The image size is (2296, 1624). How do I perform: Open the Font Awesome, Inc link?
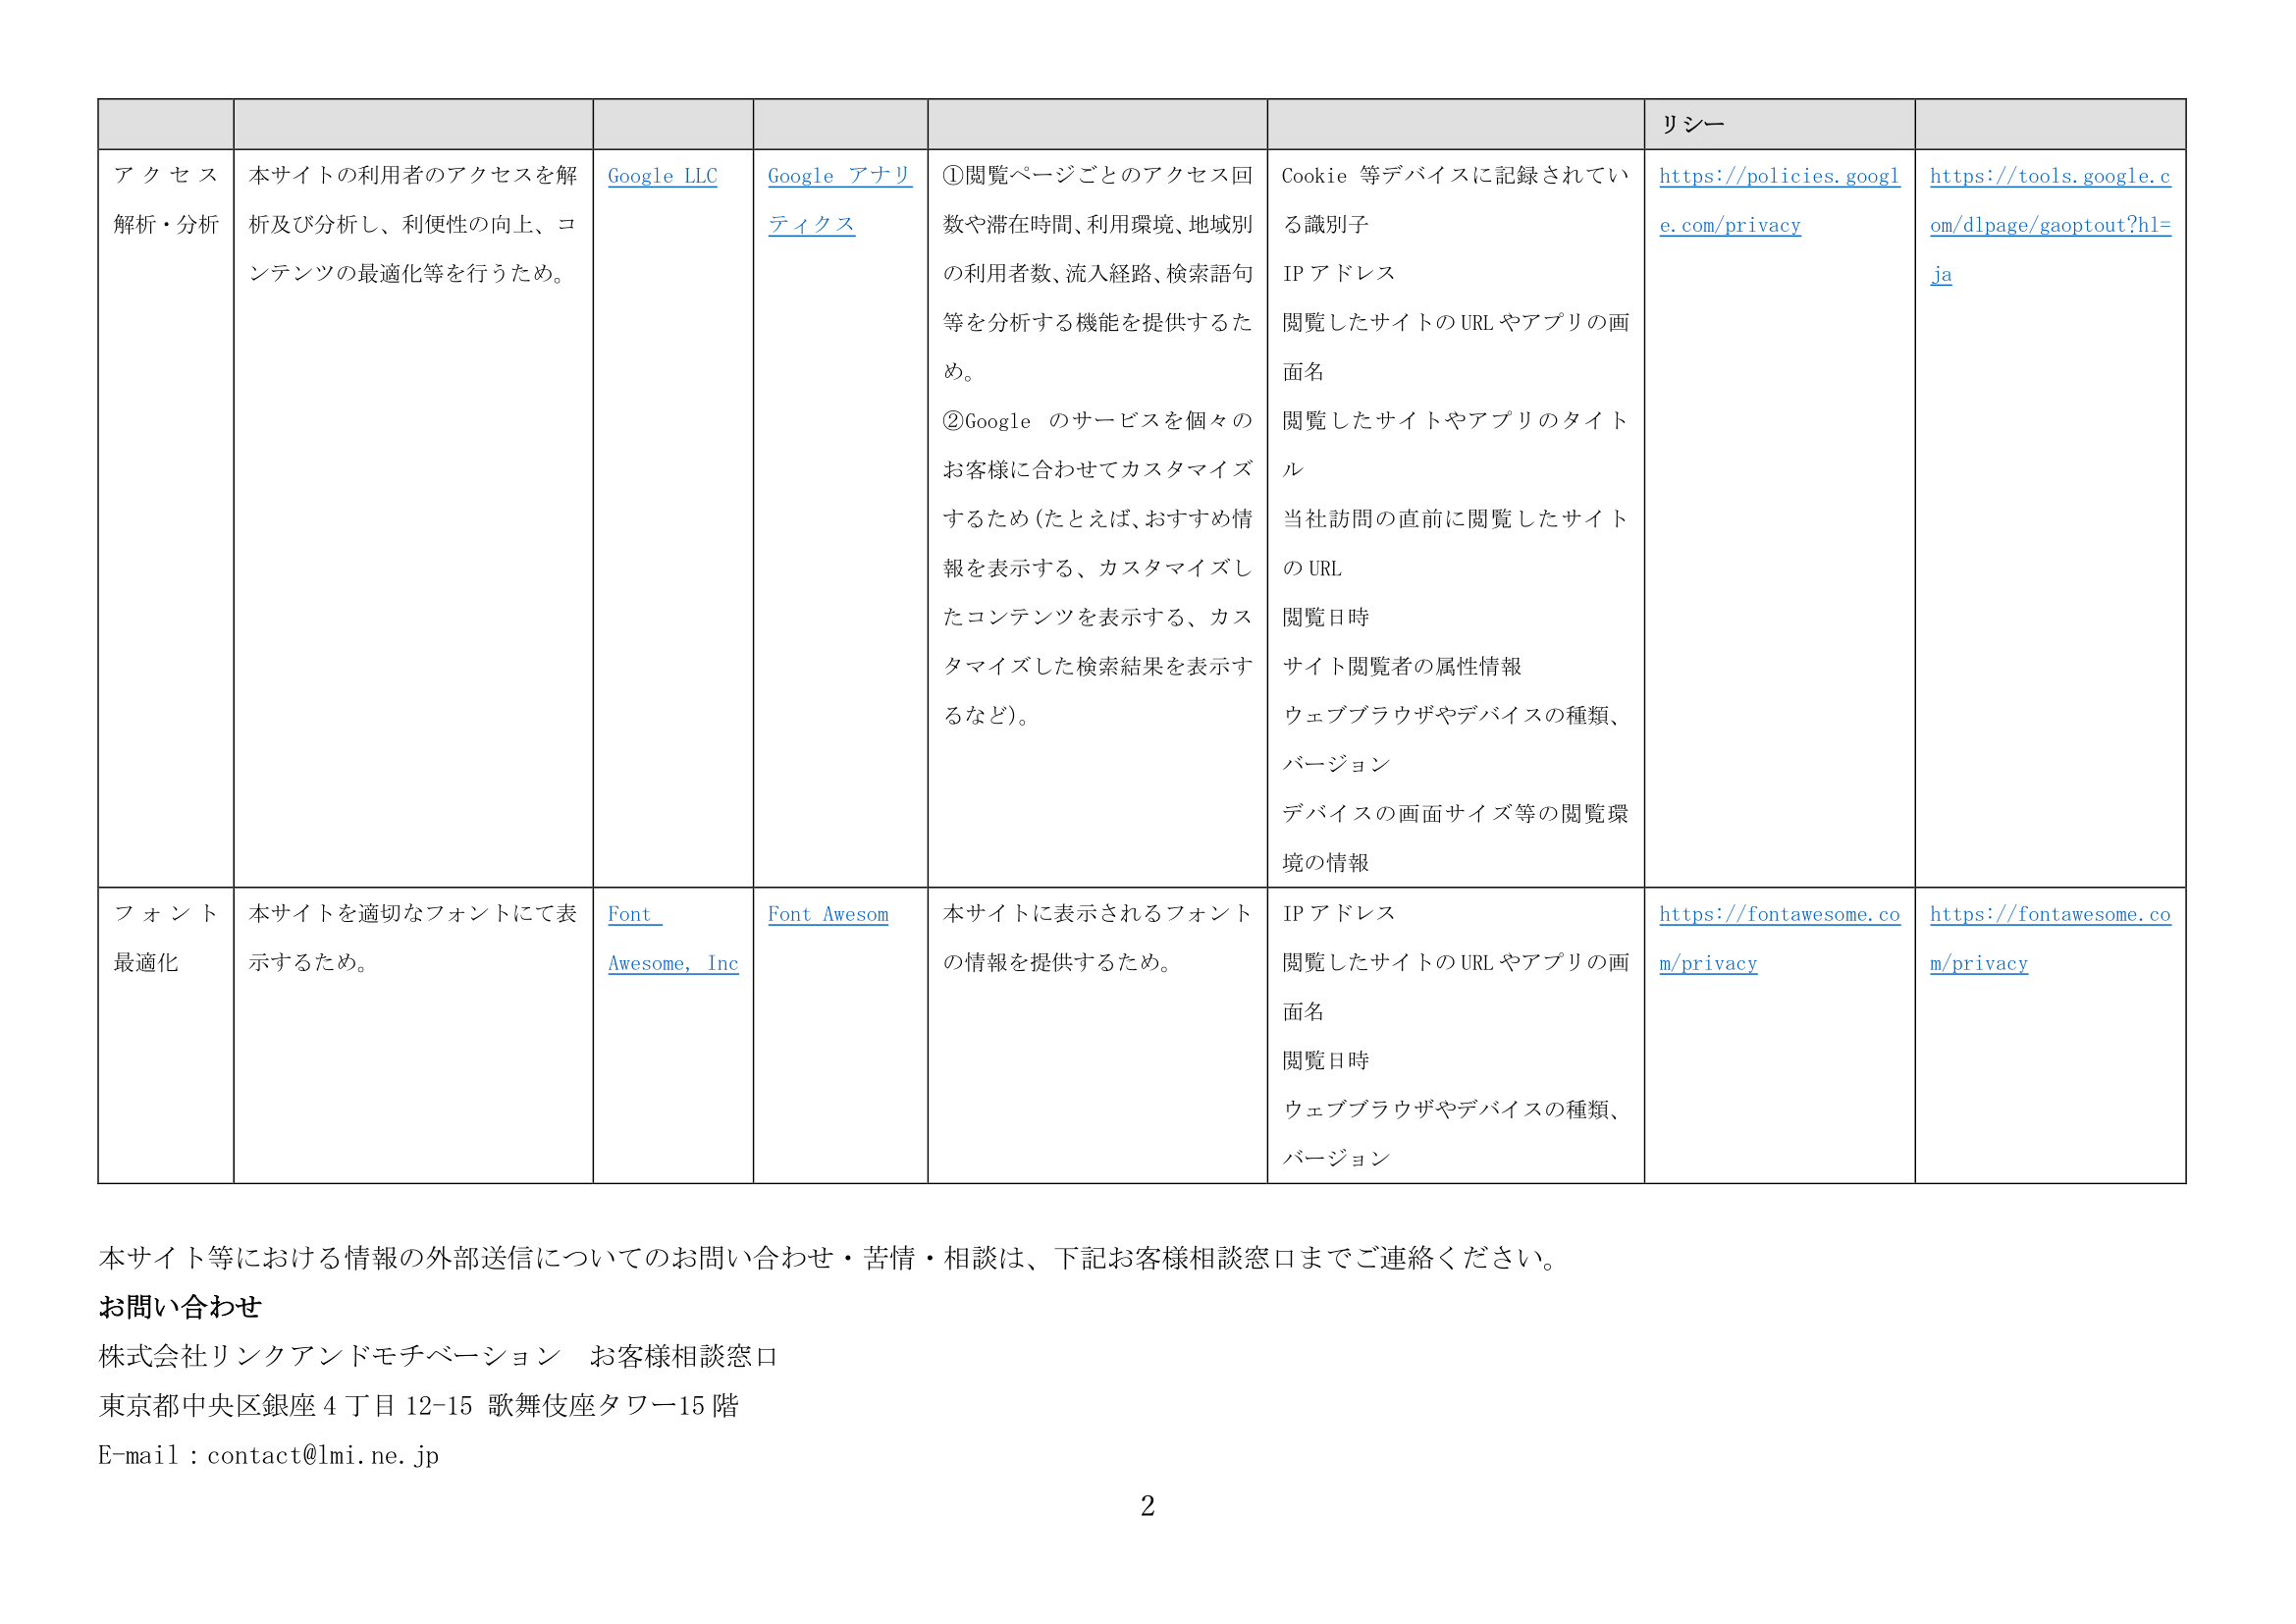pos(673,938)
